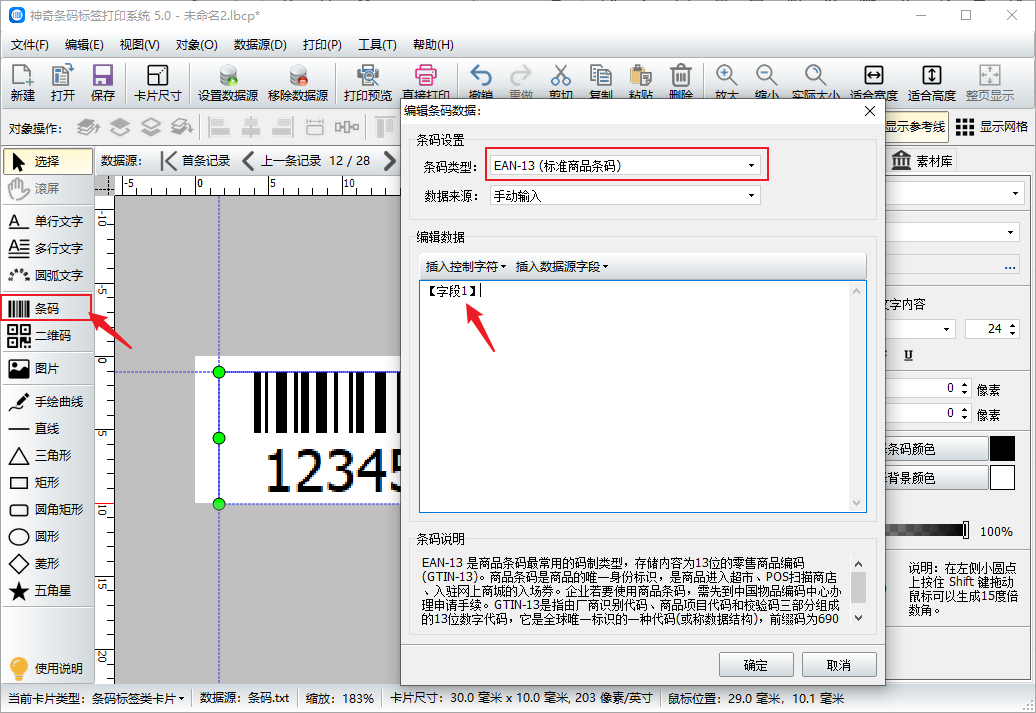Select the 圆角矩形 rounded rectangle tool
The image size is (1036, 713).
tap(47, 509)
